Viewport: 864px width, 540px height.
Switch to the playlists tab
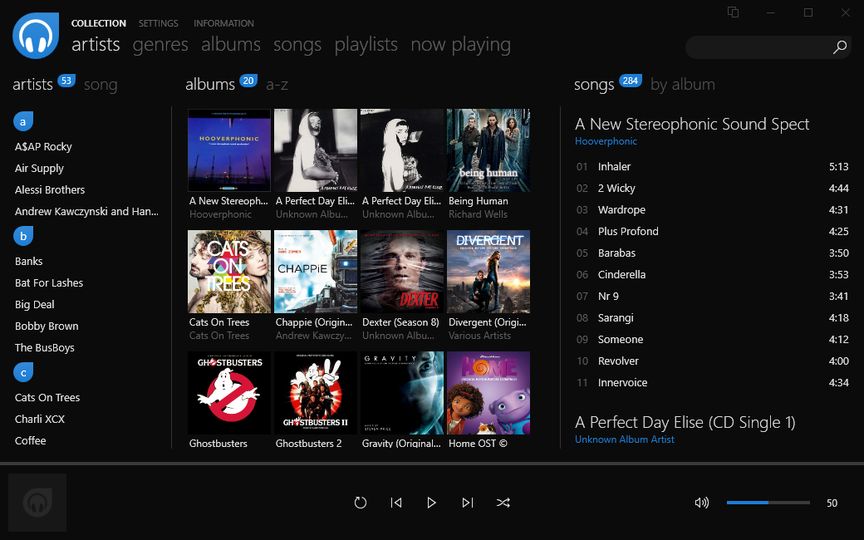pos(366,45)
